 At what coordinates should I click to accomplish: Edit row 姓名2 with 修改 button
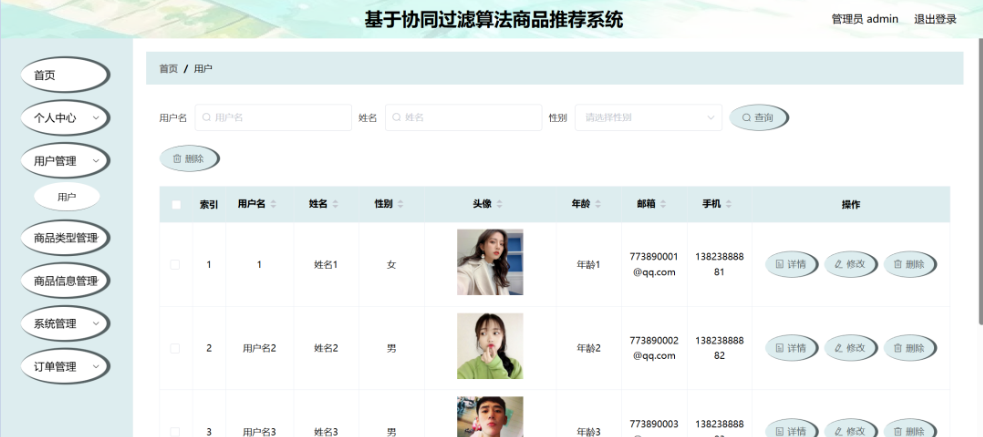[x=851, y=347]
